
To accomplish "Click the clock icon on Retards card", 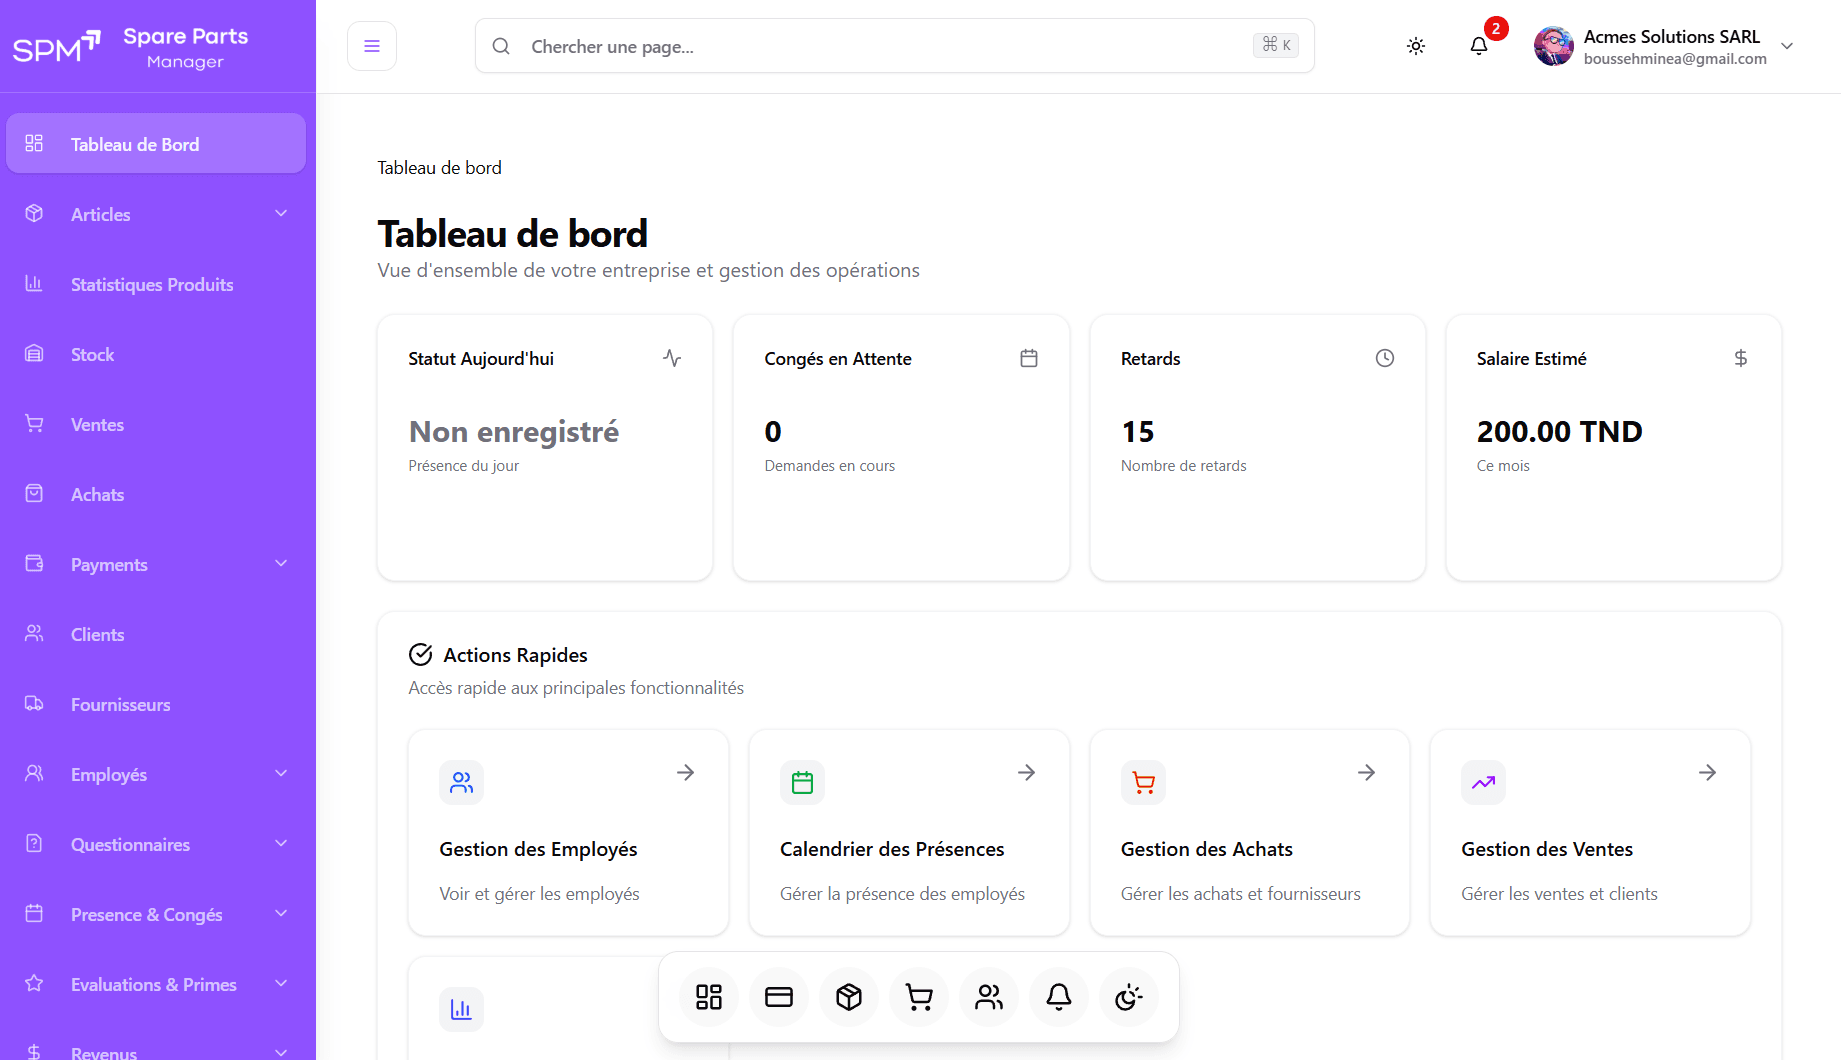I will pyautogui.click(x=1384, y=358).
